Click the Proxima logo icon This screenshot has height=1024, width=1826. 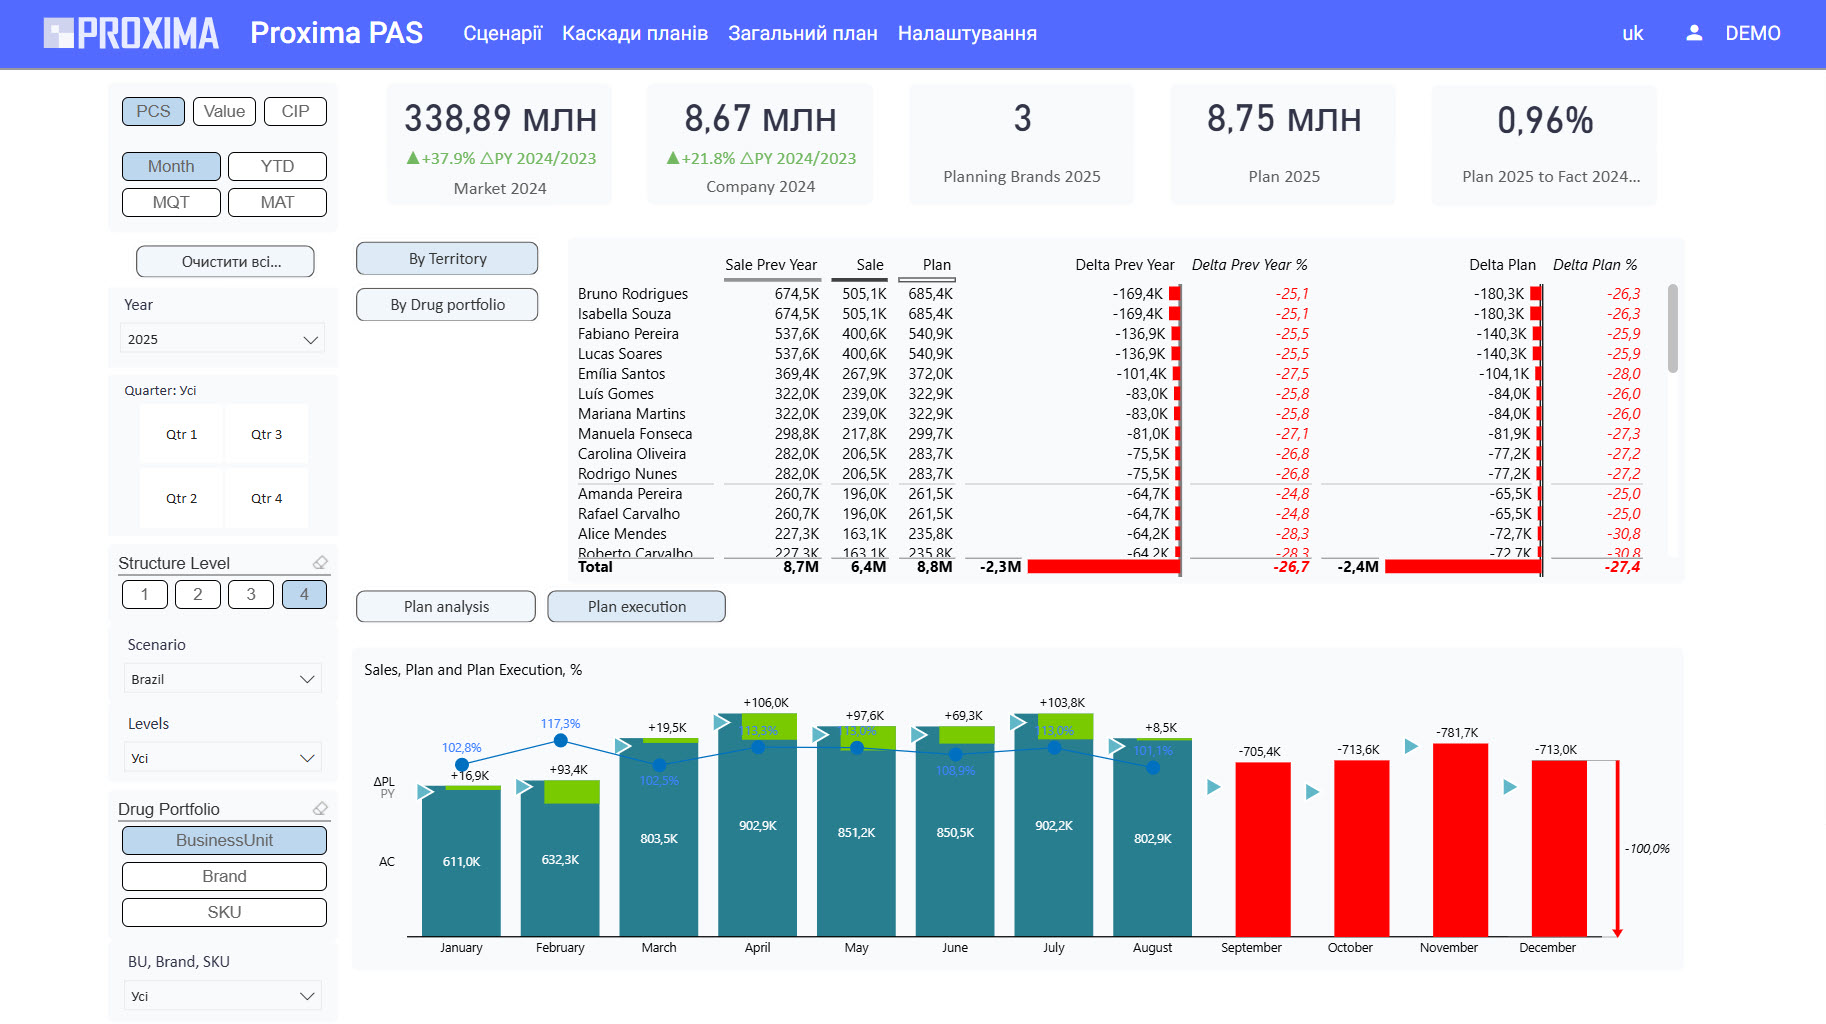59,33
